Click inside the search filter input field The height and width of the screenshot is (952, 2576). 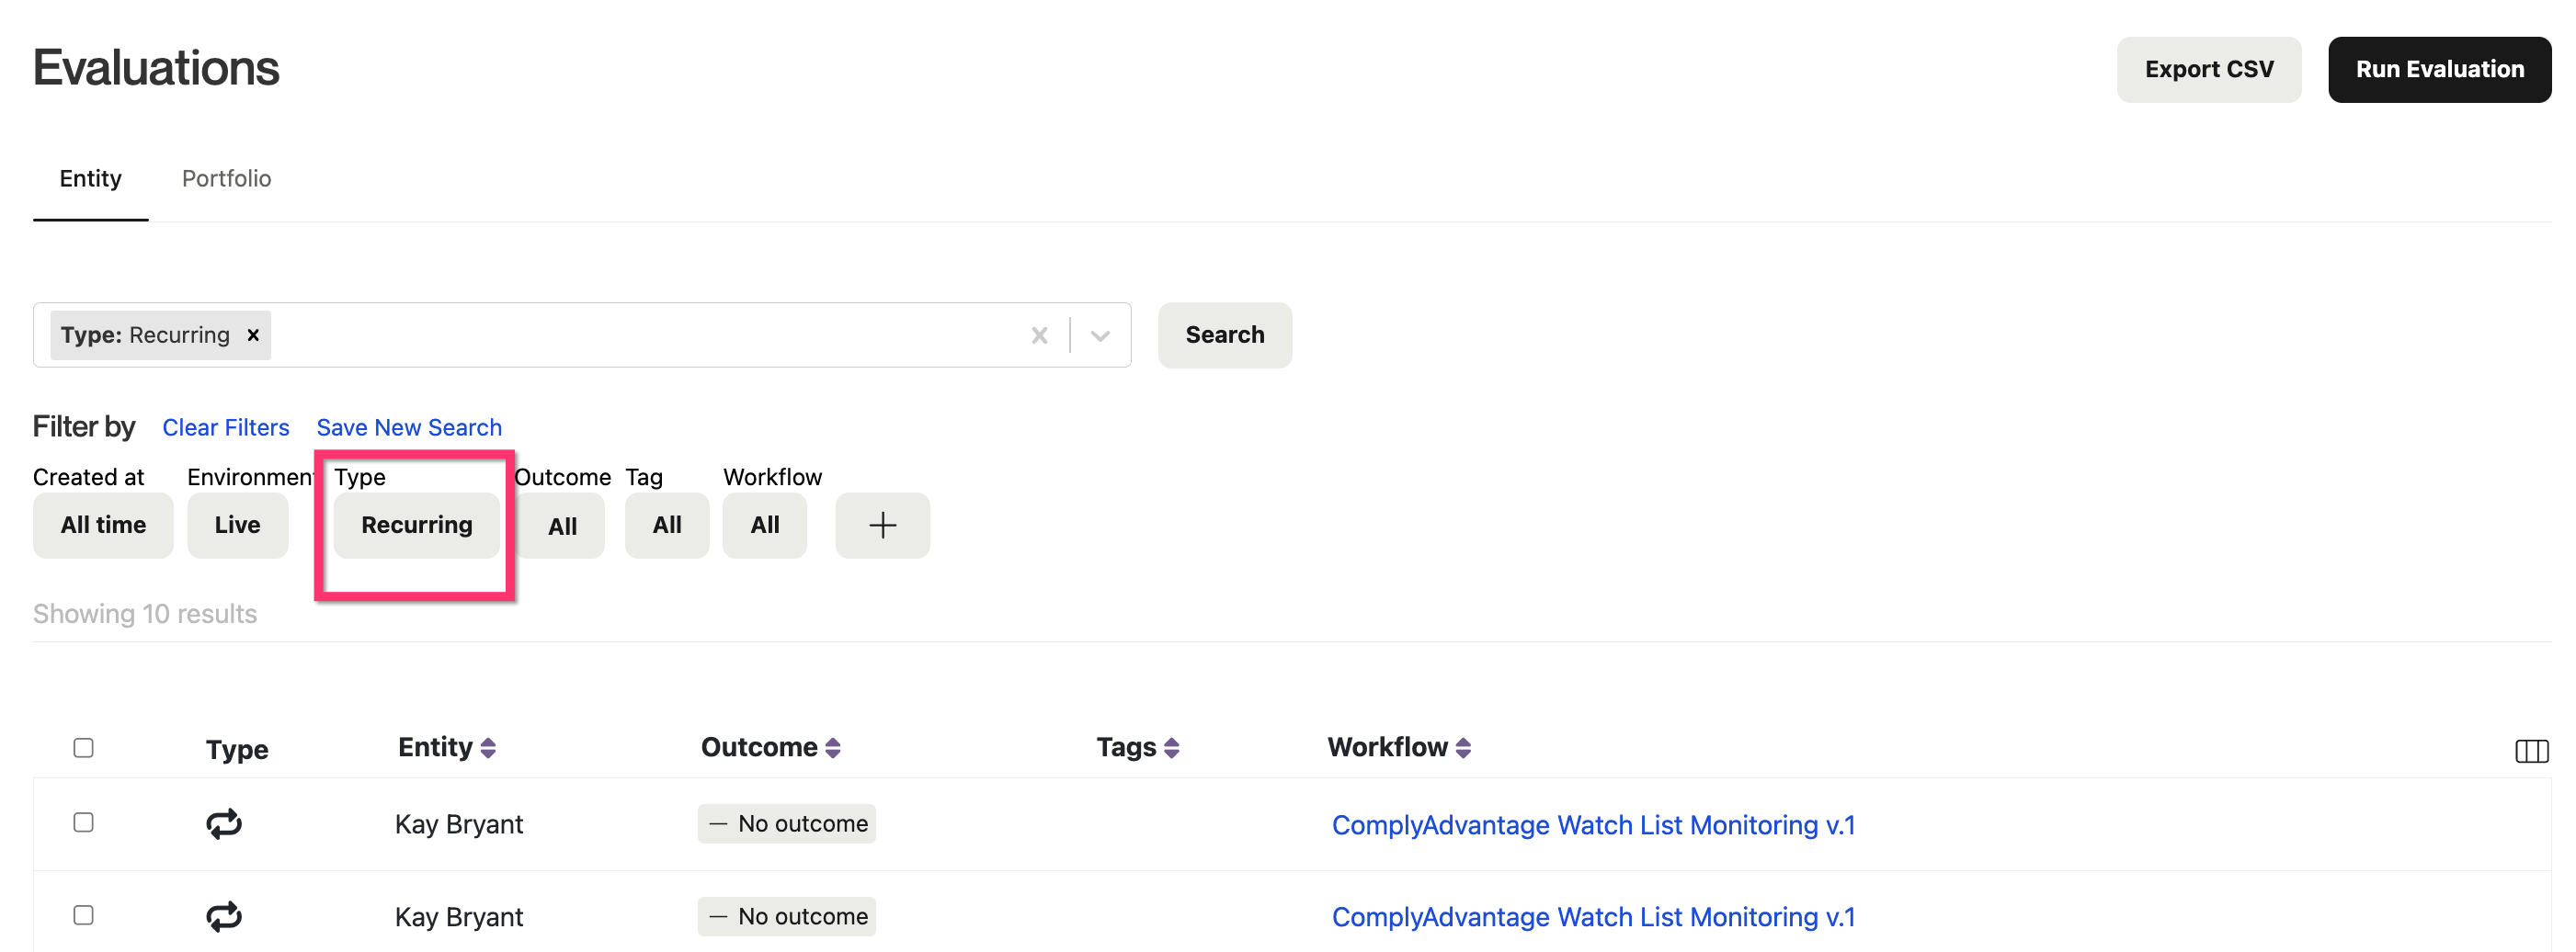pos(640,335)
